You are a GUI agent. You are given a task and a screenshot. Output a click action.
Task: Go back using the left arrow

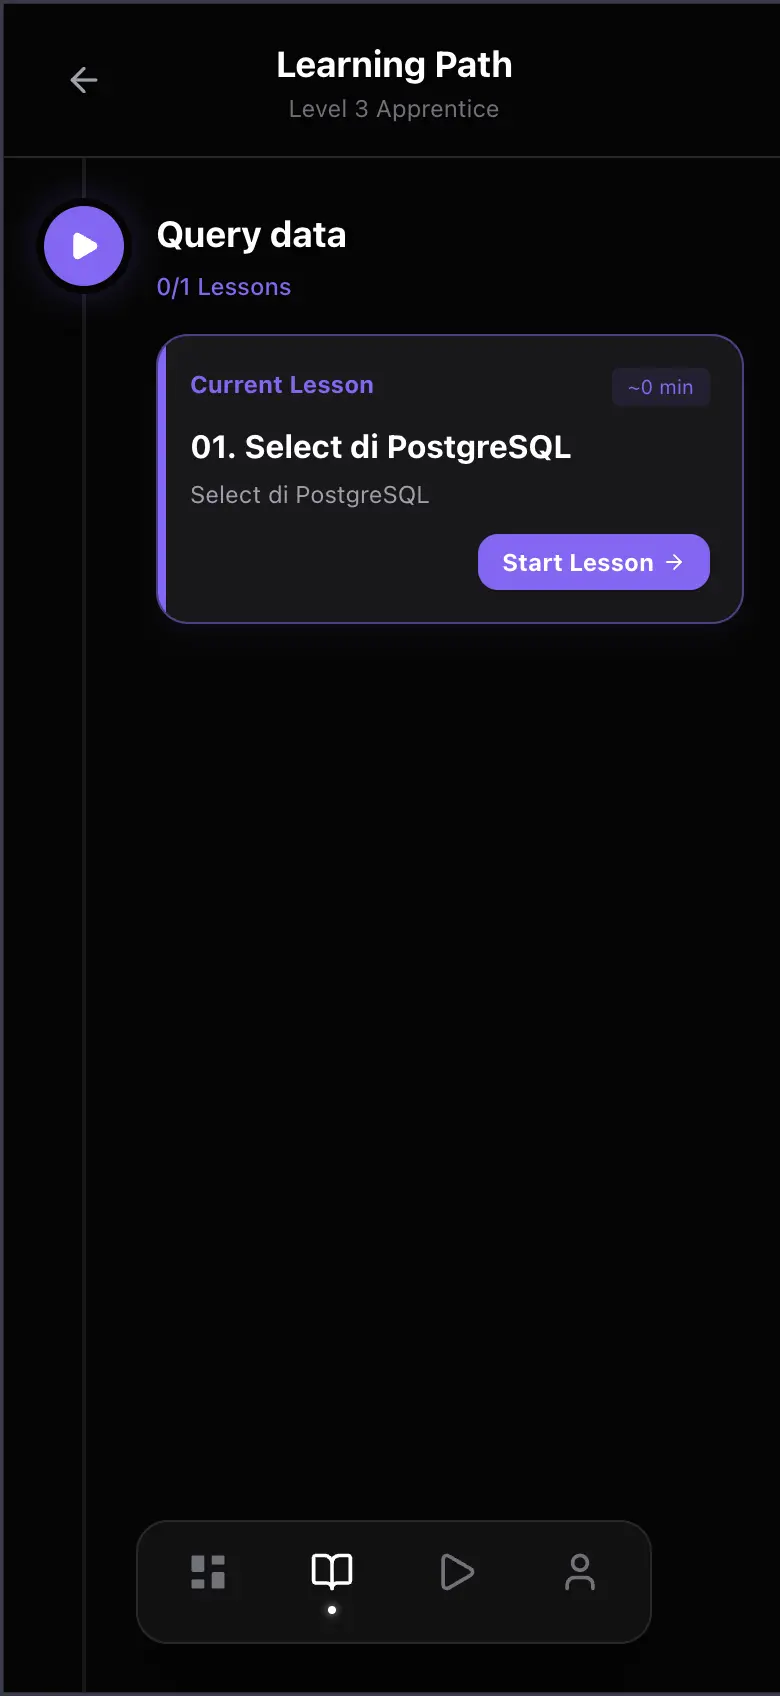[x=84, y=80]
